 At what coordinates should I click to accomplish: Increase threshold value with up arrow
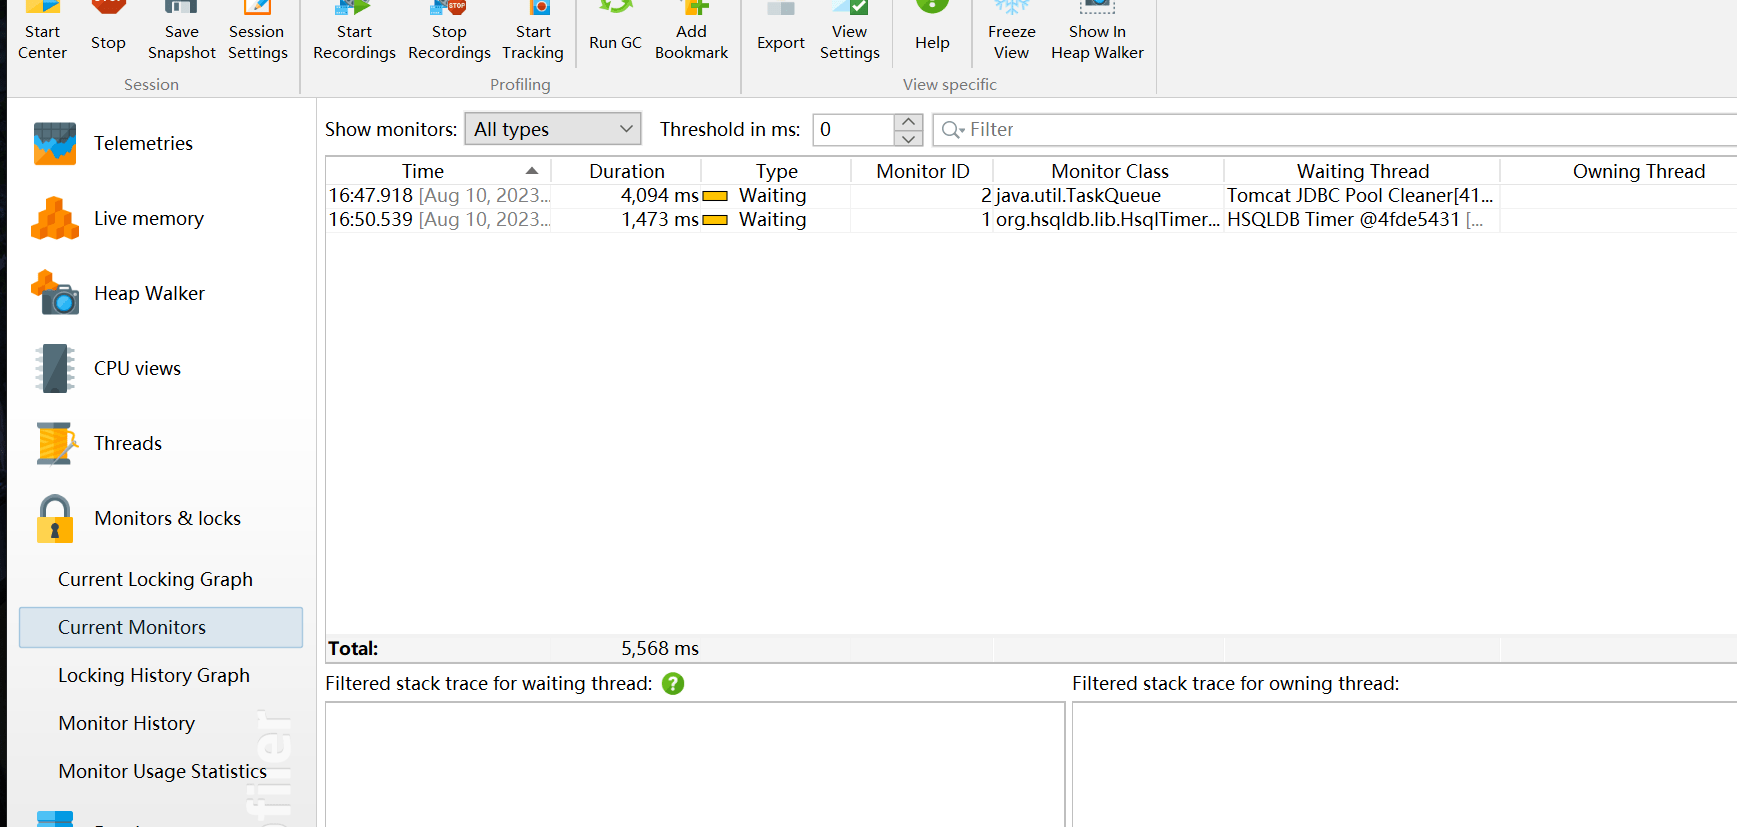click(908, 122)
